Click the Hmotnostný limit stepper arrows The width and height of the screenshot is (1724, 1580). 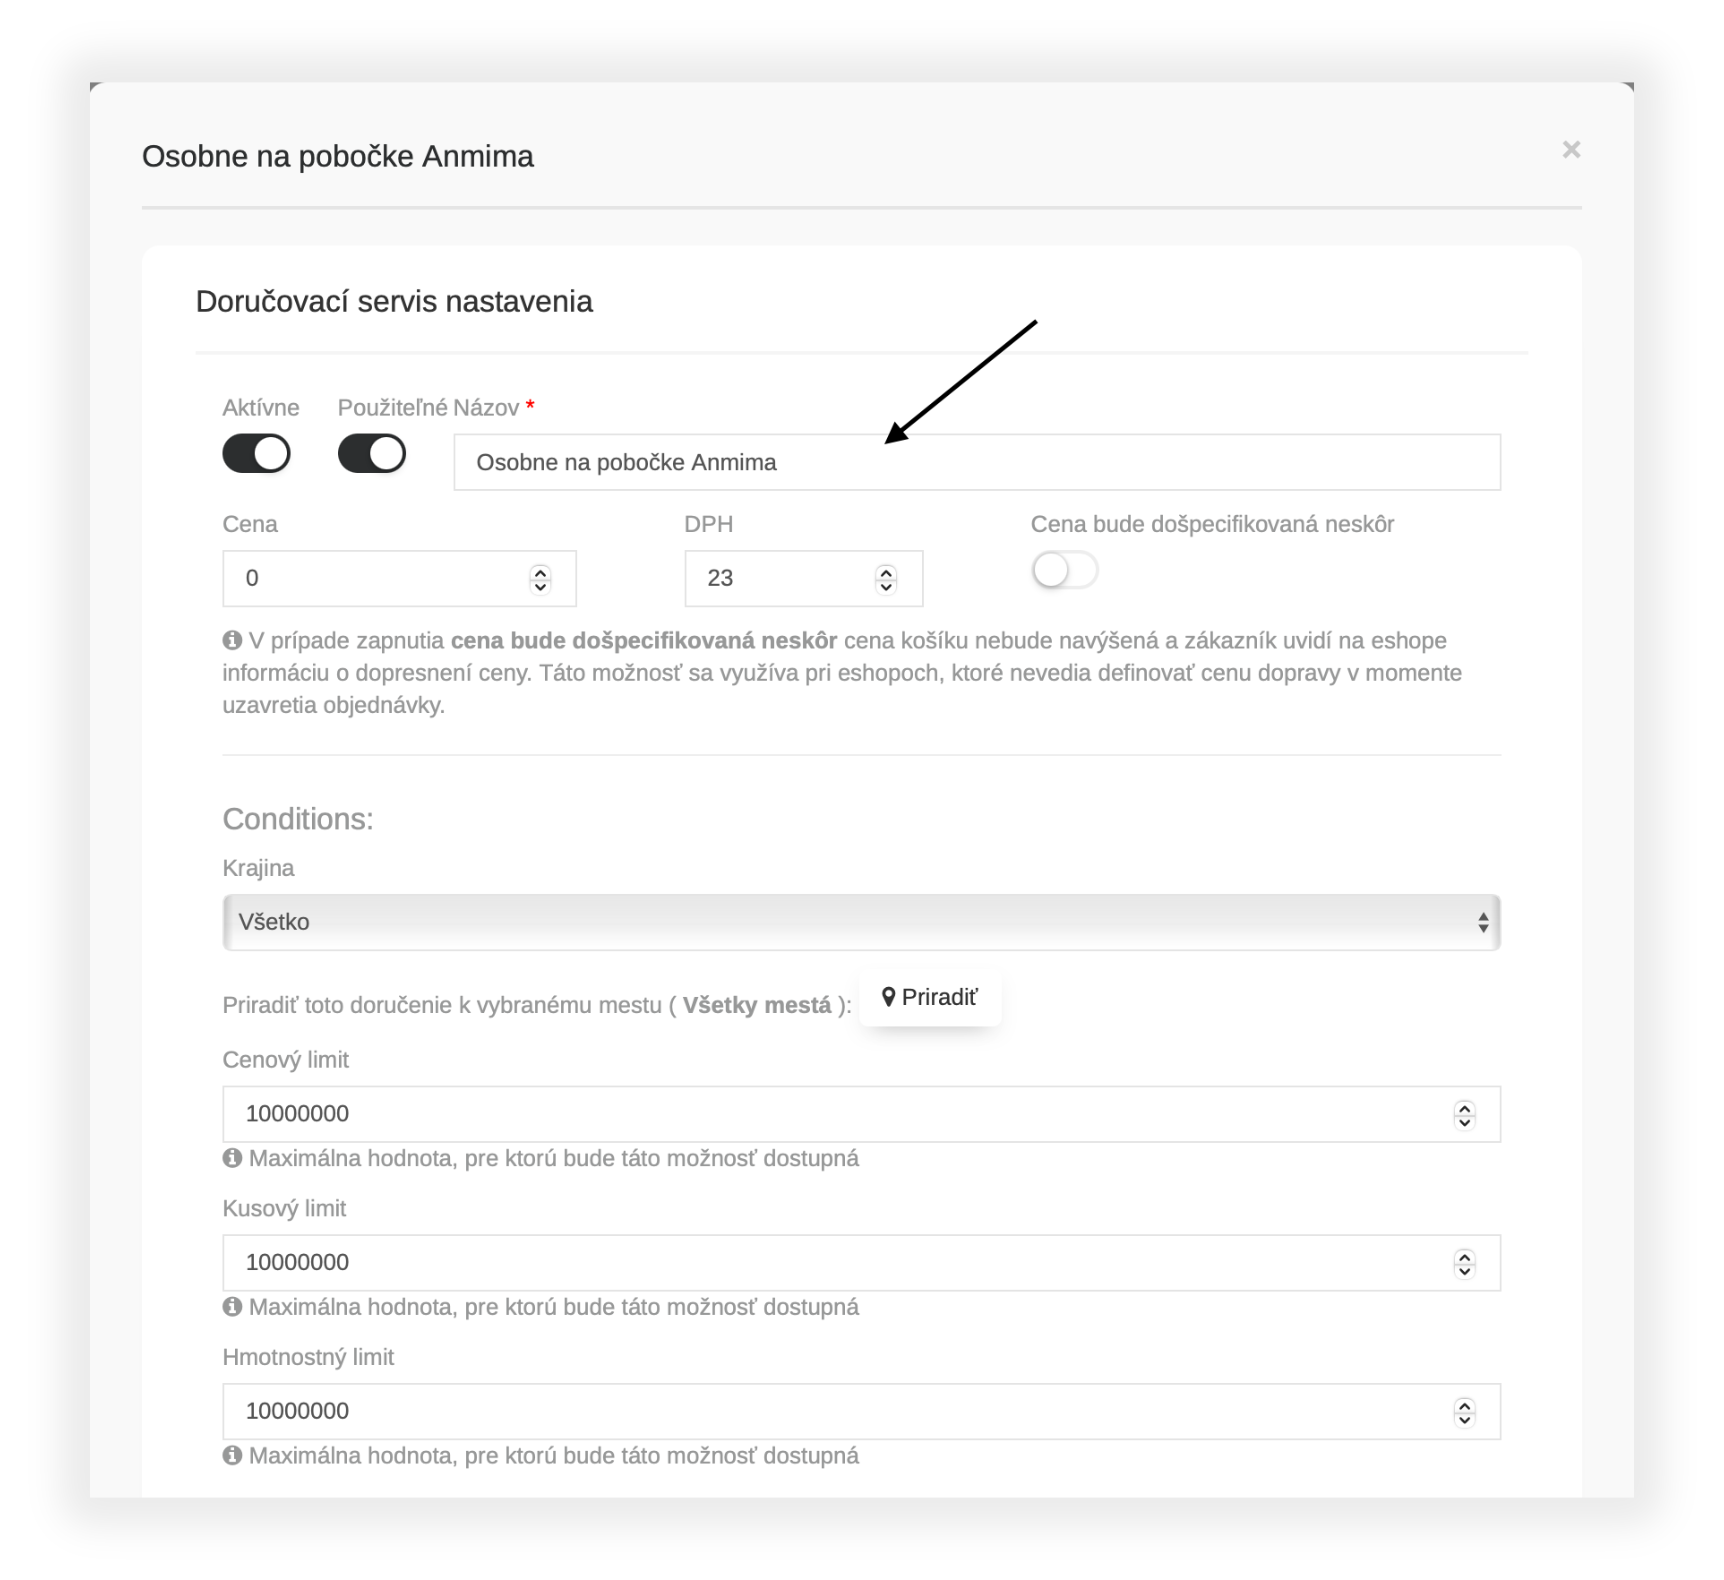click(1465, 1413)
